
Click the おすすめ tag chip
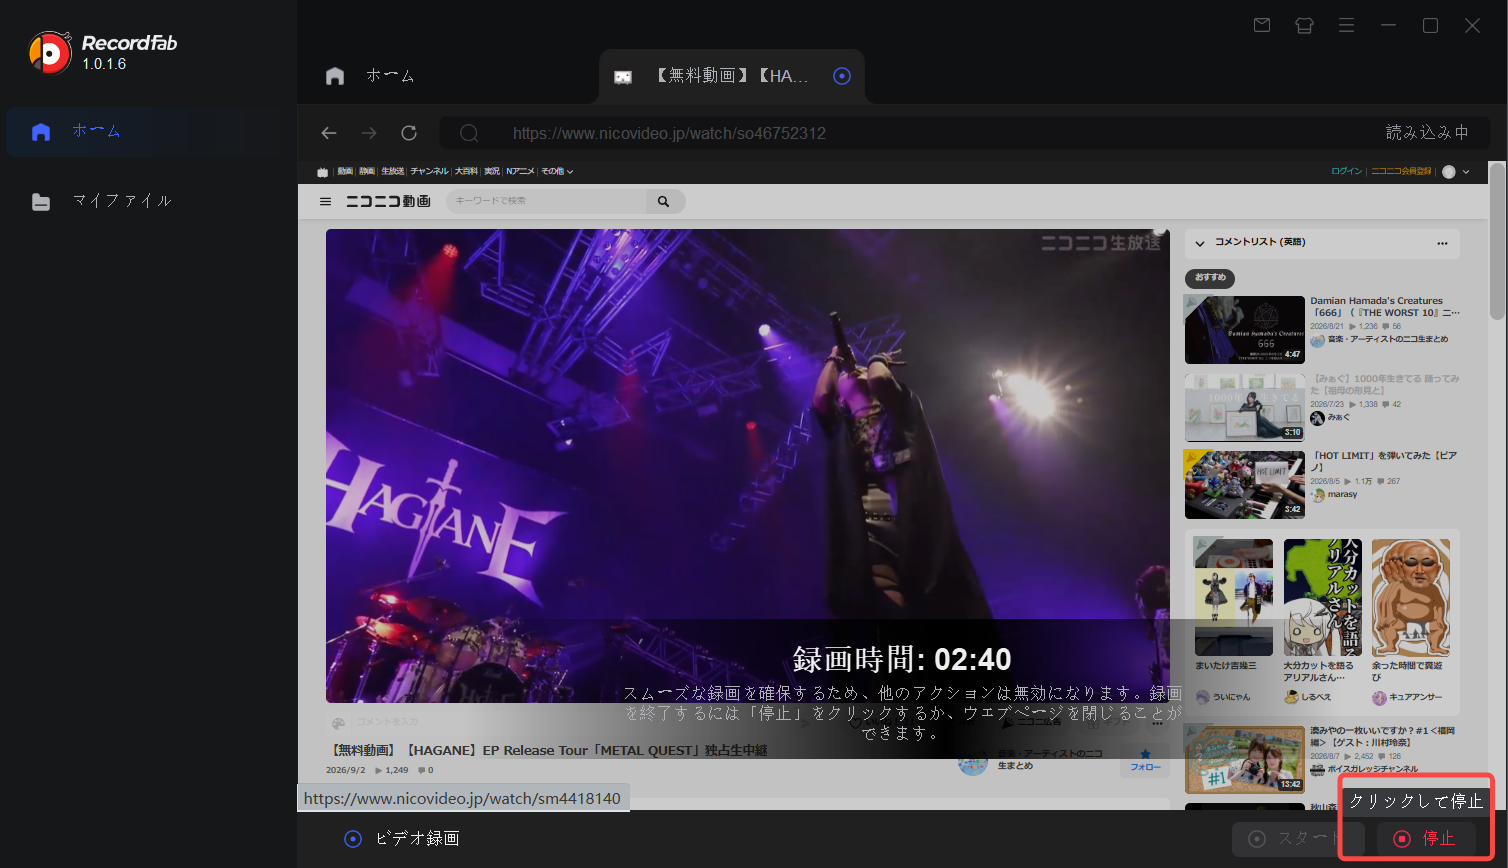[1210, 277]
